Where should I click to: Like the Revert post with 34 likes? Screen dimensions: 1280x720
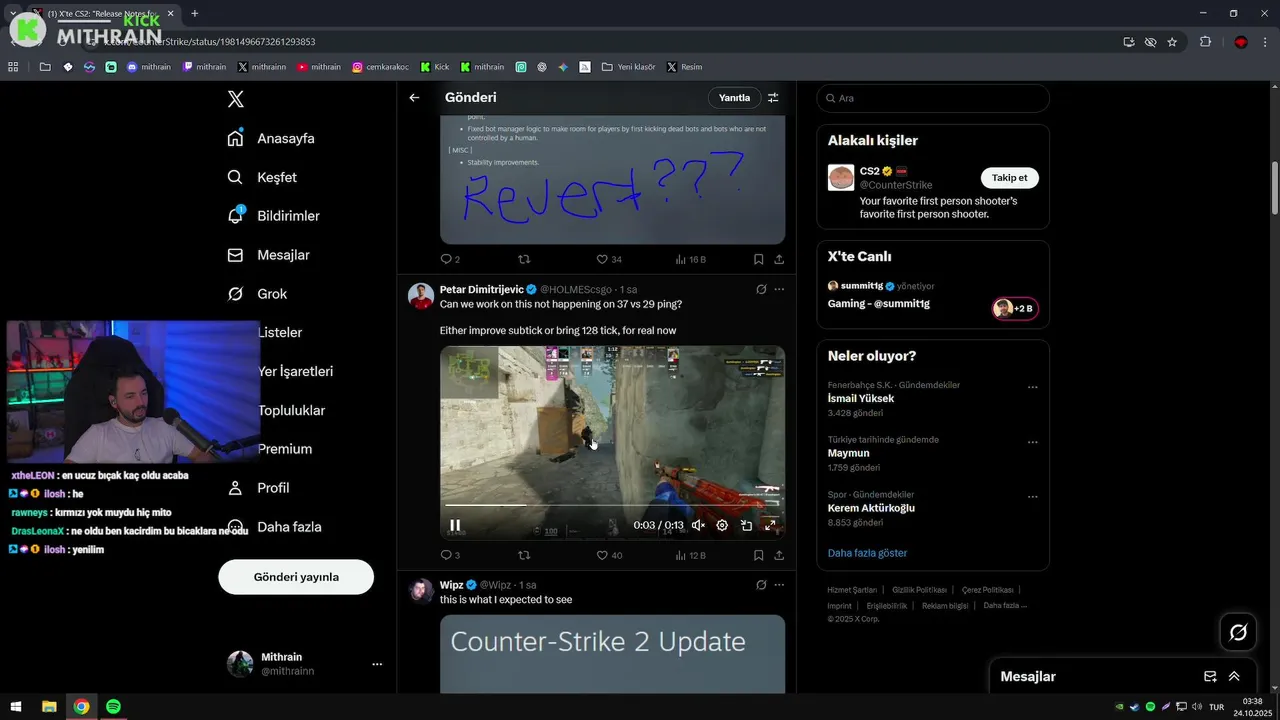[609, 259]
